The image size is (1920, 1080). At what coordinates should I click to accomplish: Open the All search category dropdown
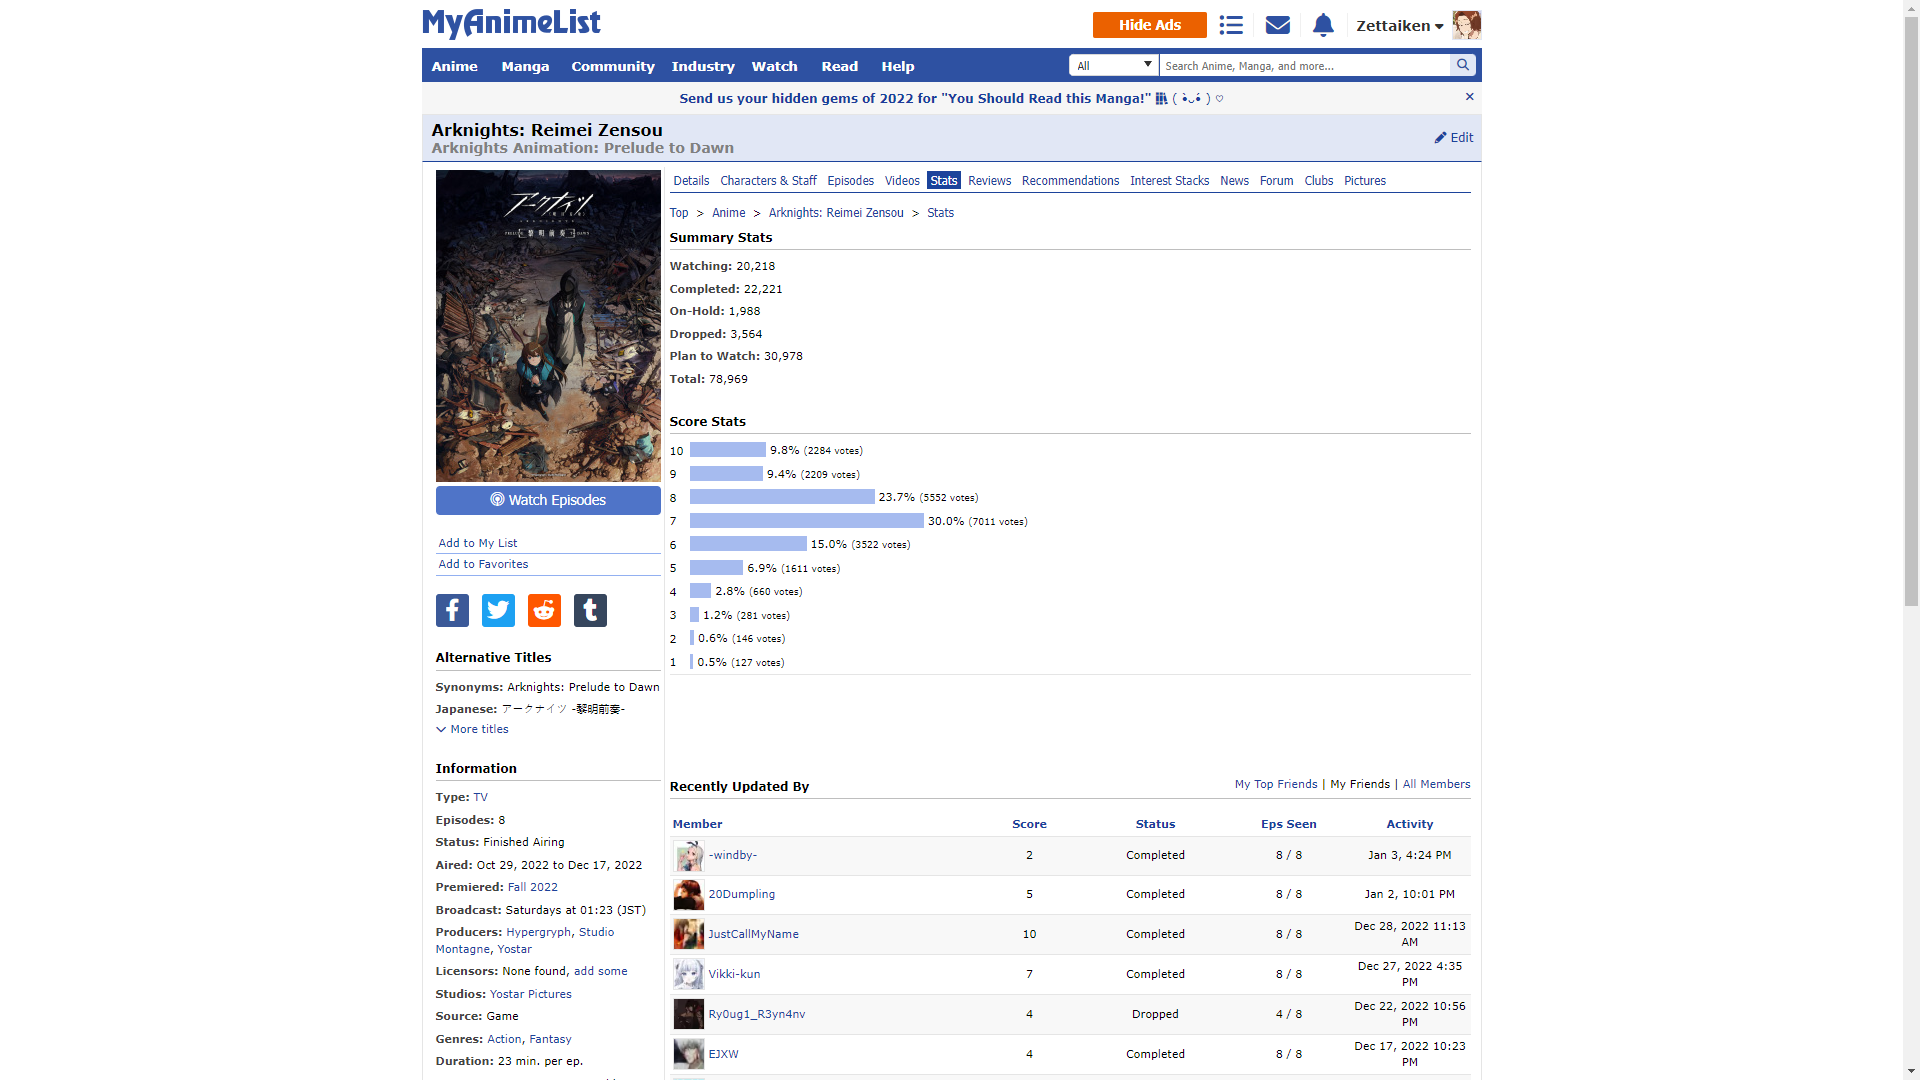1114,65
